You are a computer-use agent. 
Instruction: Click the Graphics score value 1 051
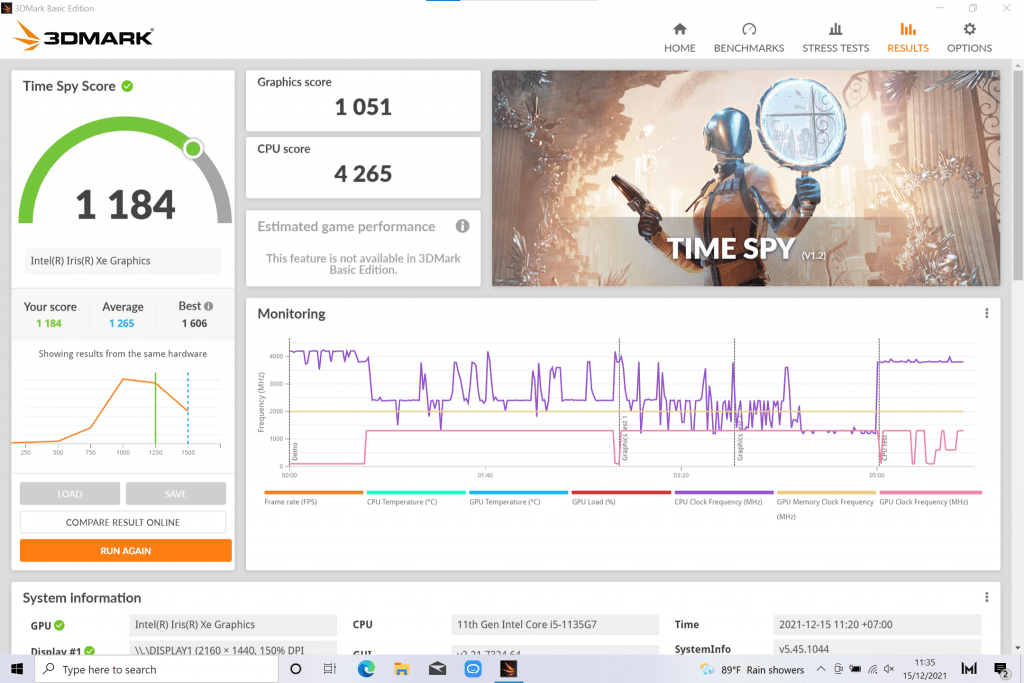363,107
